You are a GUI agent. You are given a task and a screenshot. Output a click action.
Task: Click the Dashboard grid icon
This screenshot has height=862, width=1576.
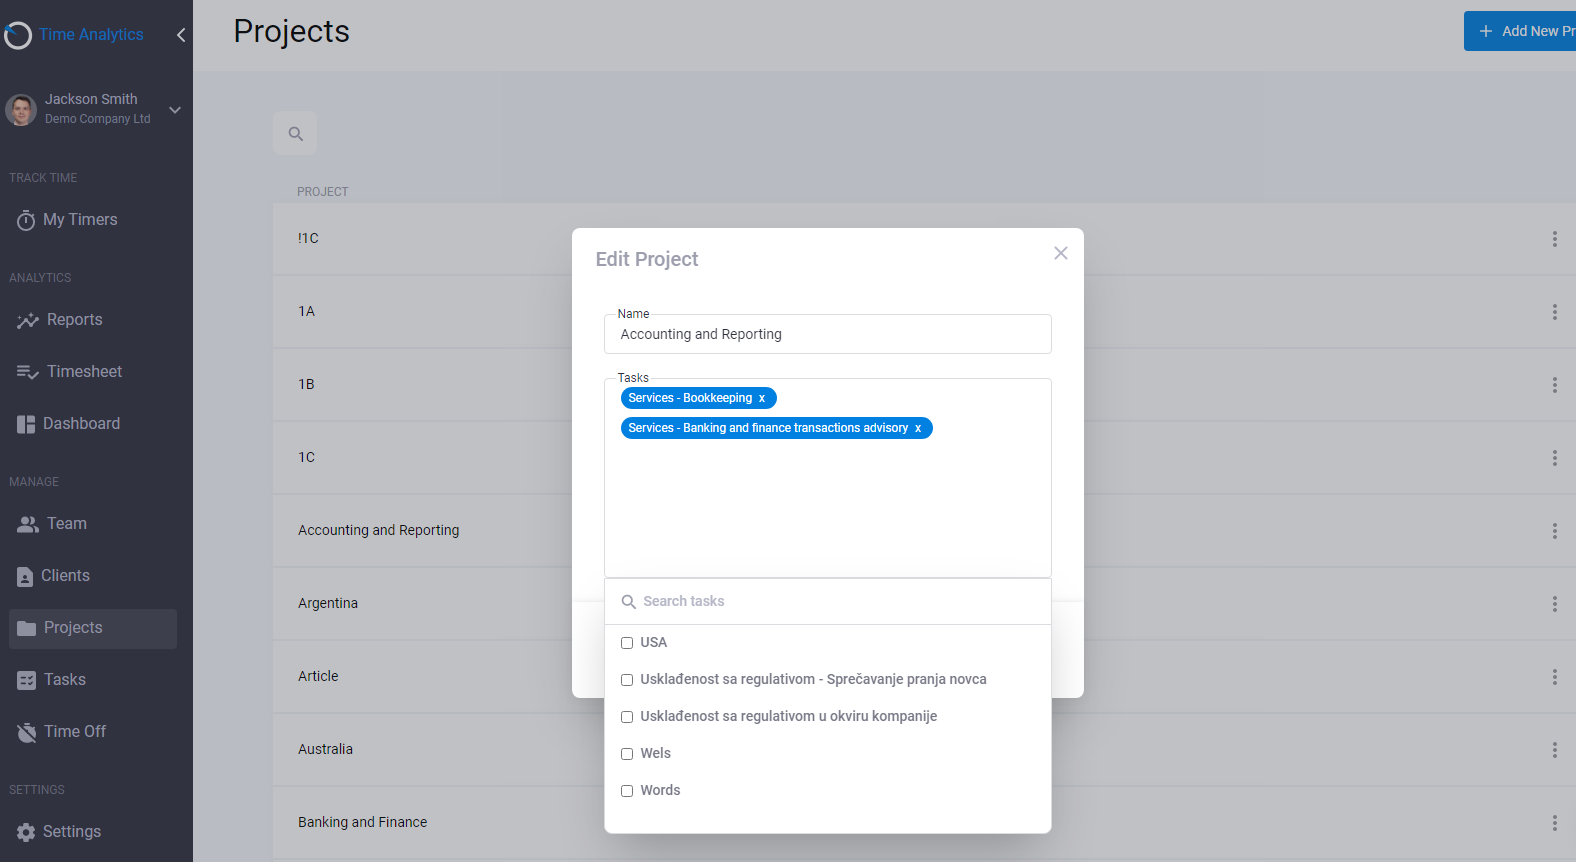[26, 424]
